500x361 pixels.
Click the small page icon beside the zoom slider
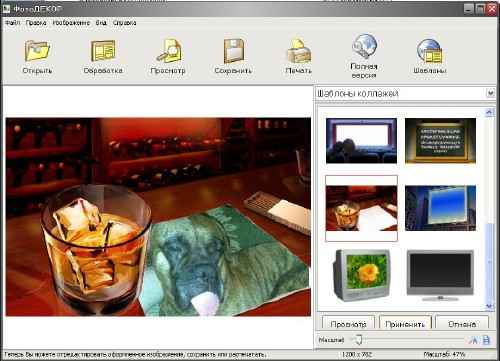pos(486,340)
